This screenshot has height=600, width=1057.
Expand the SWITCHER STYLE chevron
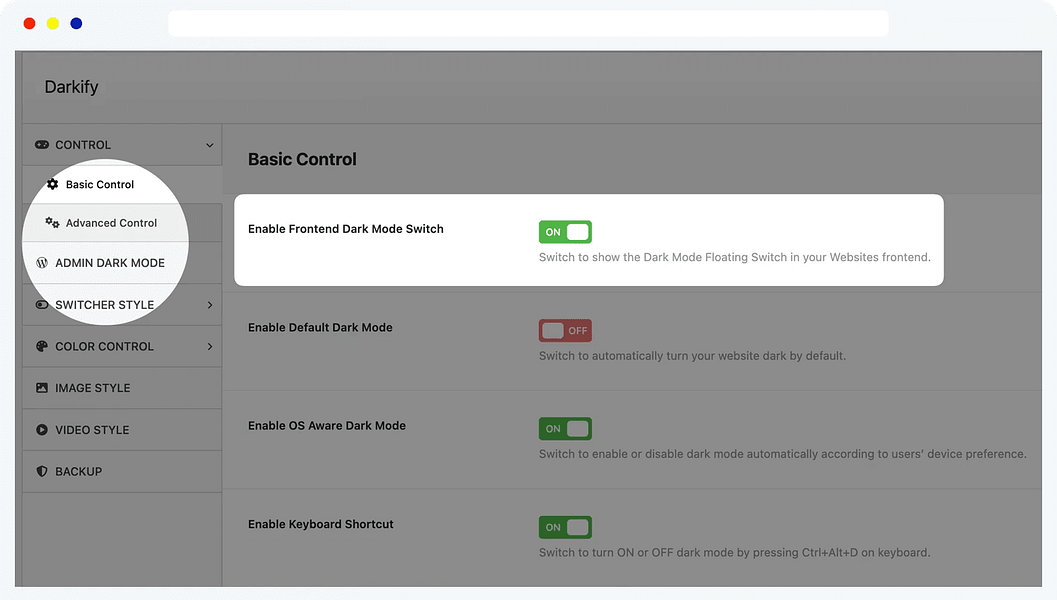tap(210, 305)
